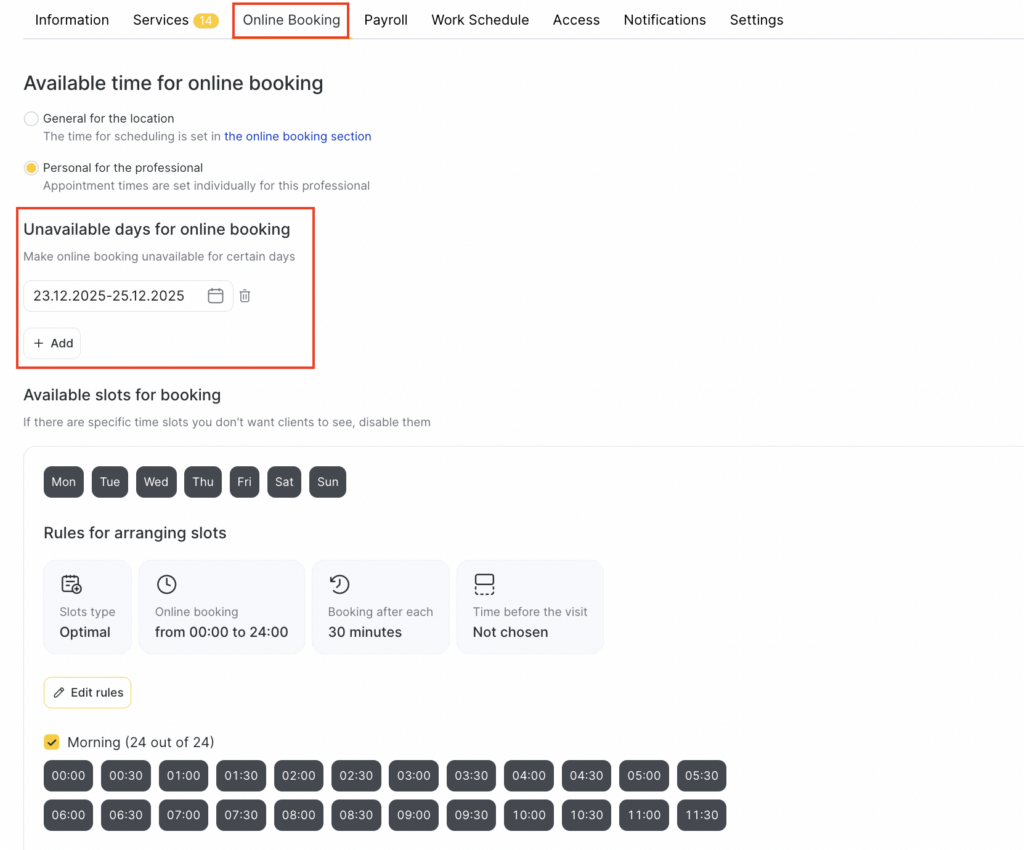The image size is (1024, 850).
Task: Toggle the Mon day button
Action: [x=64, y=482]
